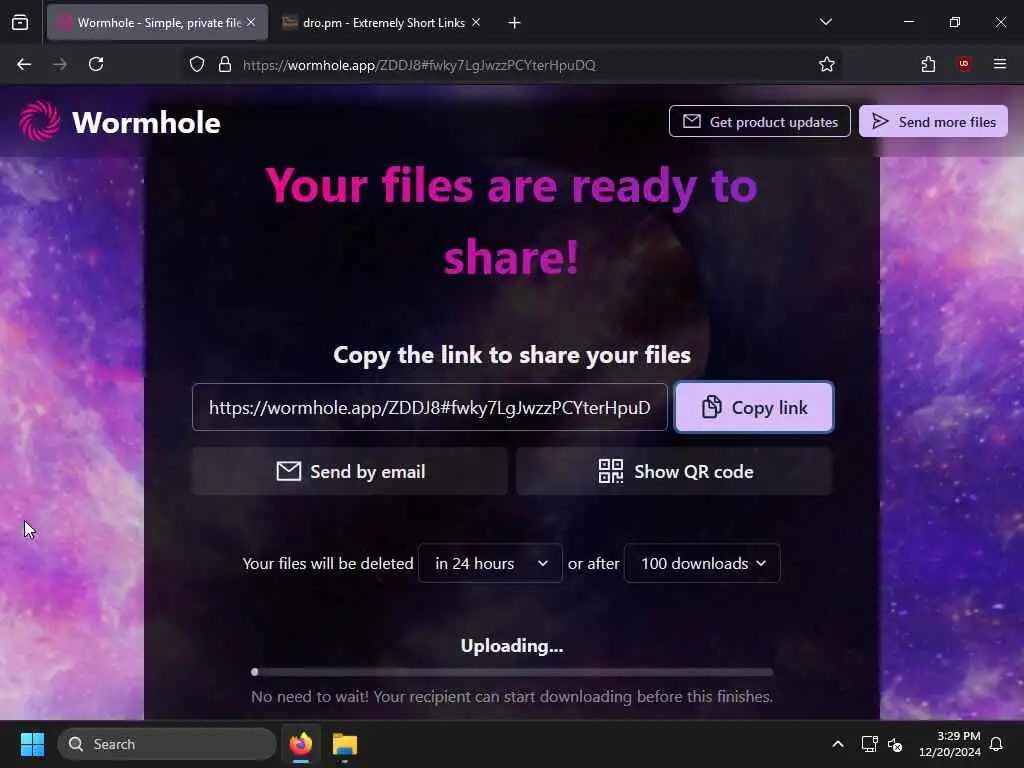The height and width of the screenshot is (768, 1024).
Task: Click 'Copy the link to share your files' text
Action: click(512, 355)
